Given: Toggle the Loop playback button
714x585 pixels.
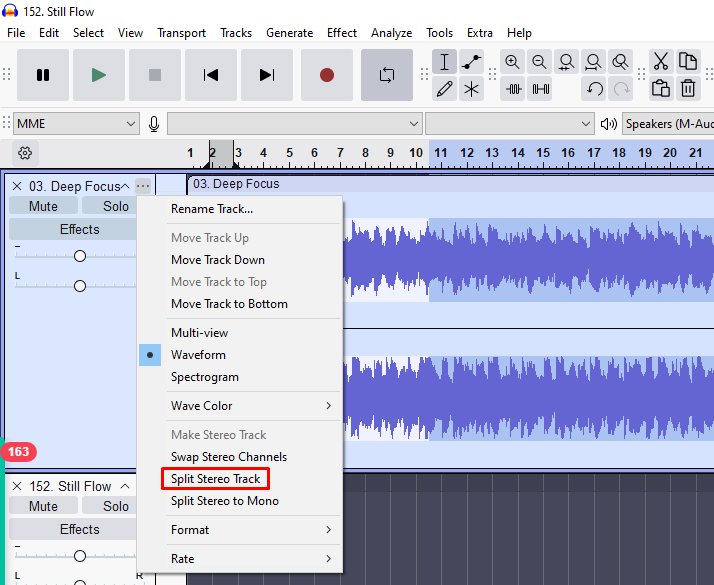Looking at the screenshot, I should 387,75.
